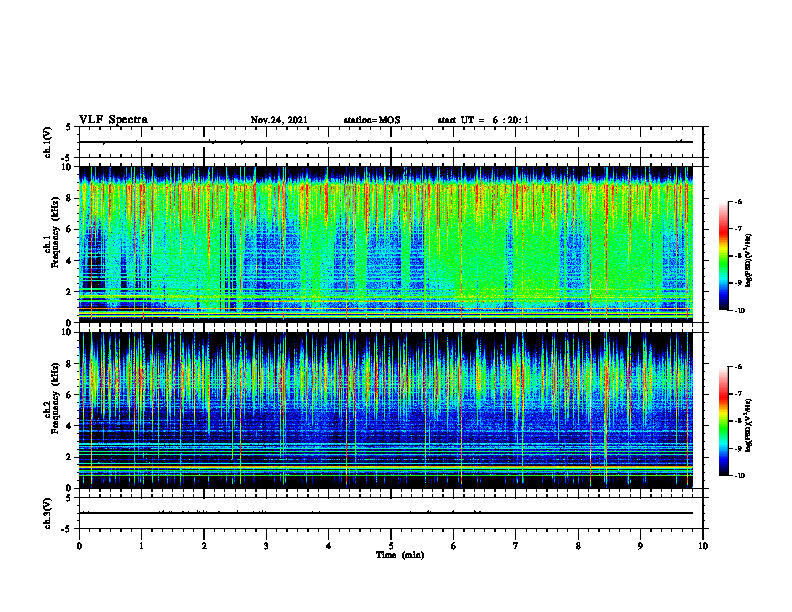792x612 pixels.
Task: Click the "ch.3(V)" waveform axis label
Action: point(48,513)
